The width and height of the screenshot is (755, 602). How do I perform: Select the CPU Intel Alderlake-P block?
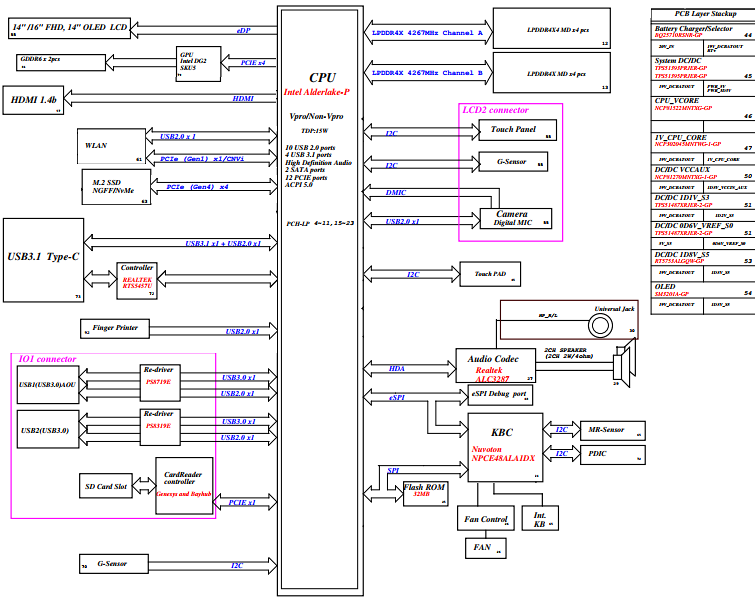[x=320, y=301]
